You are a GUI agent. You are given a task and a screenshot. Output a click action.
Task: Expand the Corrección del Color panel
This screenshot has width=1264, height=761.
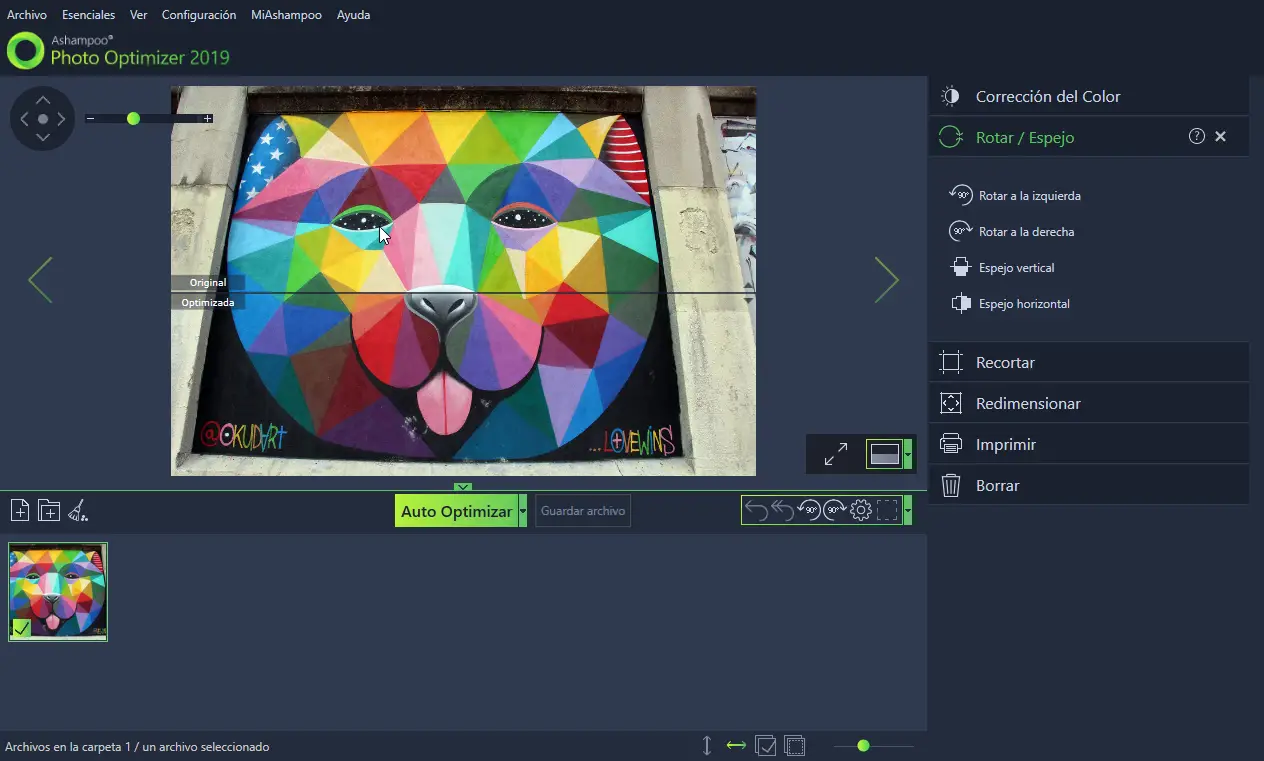point(1088,97)
